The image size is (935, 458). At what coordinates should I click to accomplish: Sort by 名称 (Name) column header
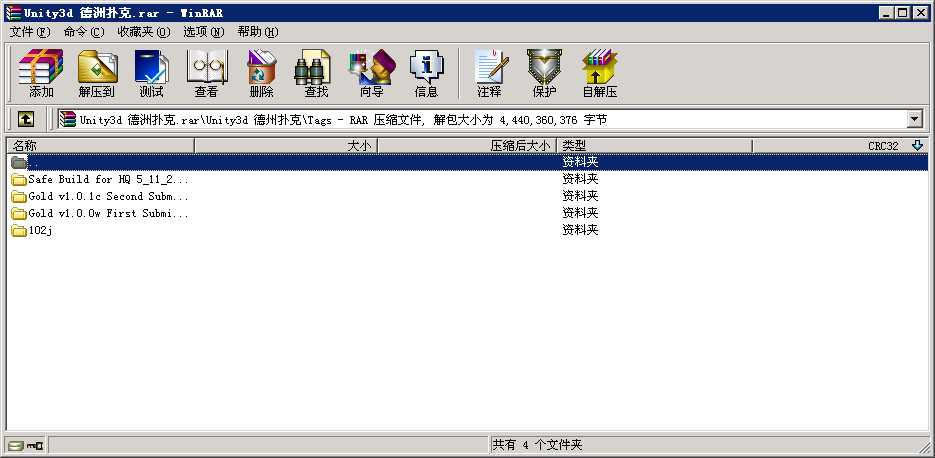click(100, 146)
